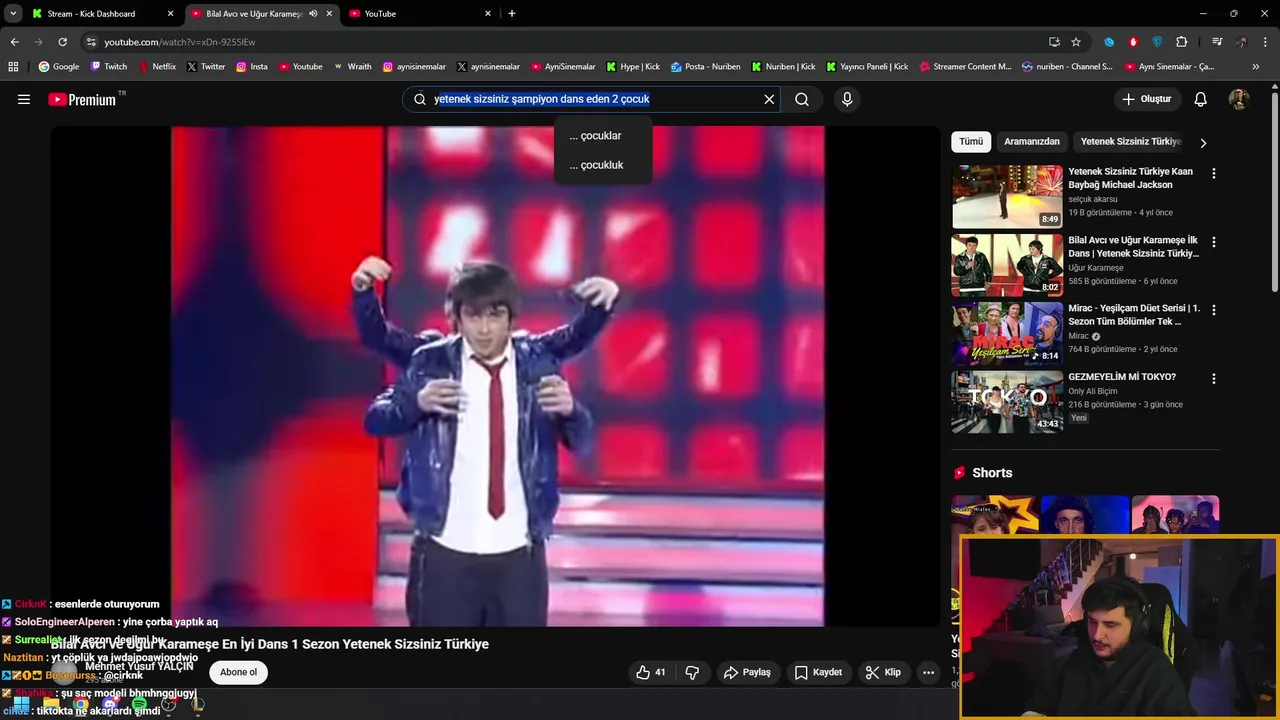Screen dimensions: 1280x720
Task: Start voice search with the microphone
Action: point(847,99)
